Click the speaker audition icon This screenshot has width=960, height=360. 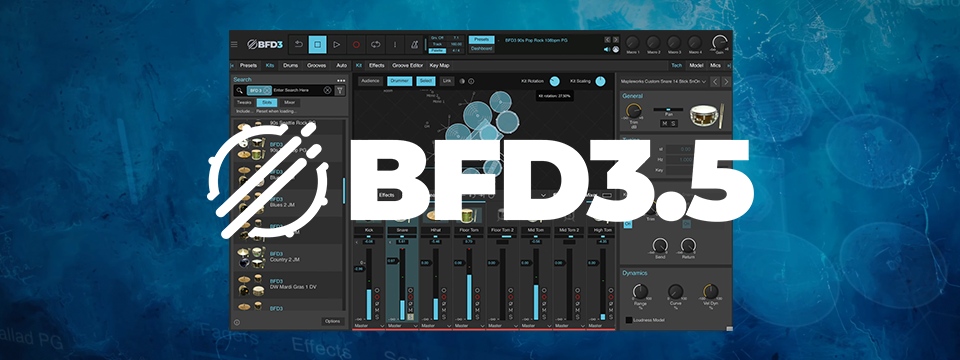[x=607, y=49]
